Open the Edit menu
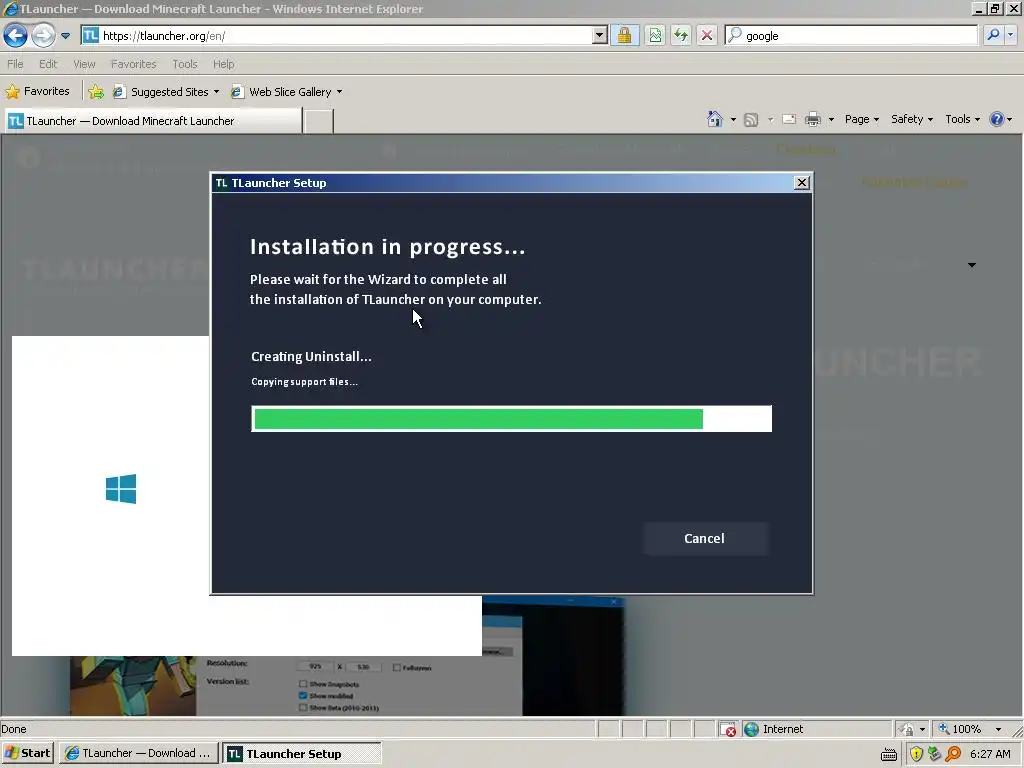This screenshot has width=1024, height=768. click(x=48, y=64)
